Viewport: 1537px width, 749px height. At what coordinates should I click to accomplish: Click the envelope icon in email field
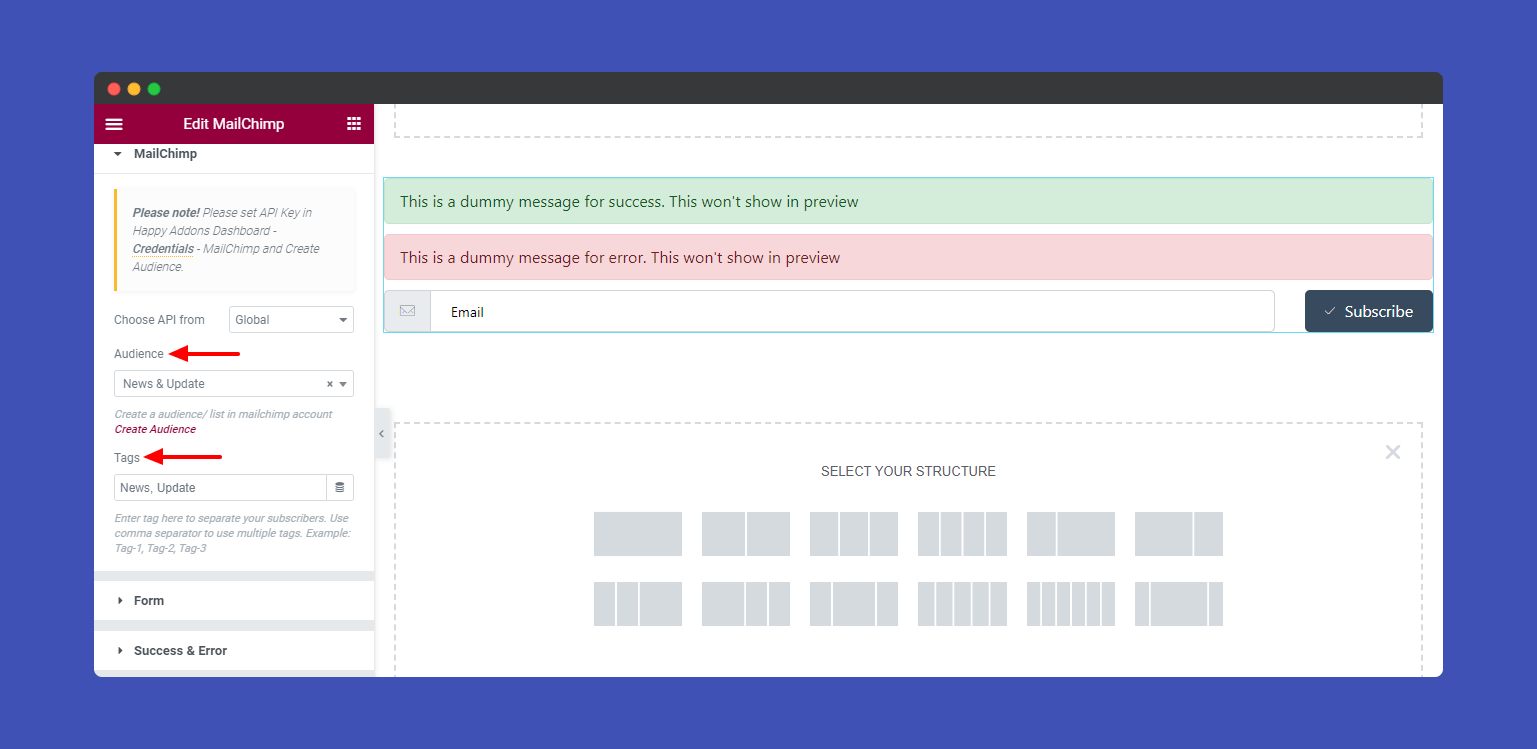pyautogui.click(x=407, y=311)
